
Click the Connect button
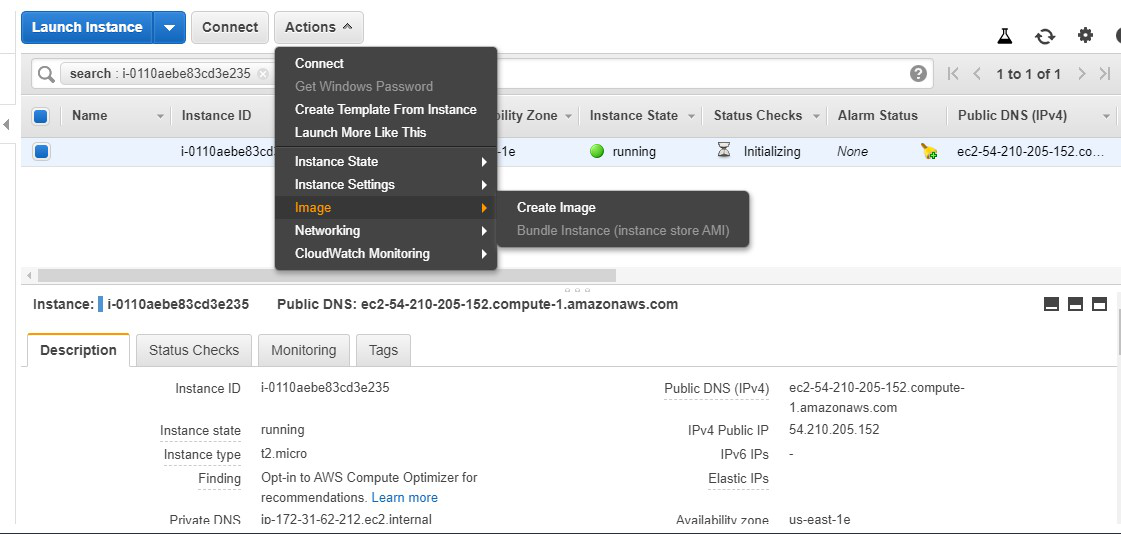(x=230, y=28)
